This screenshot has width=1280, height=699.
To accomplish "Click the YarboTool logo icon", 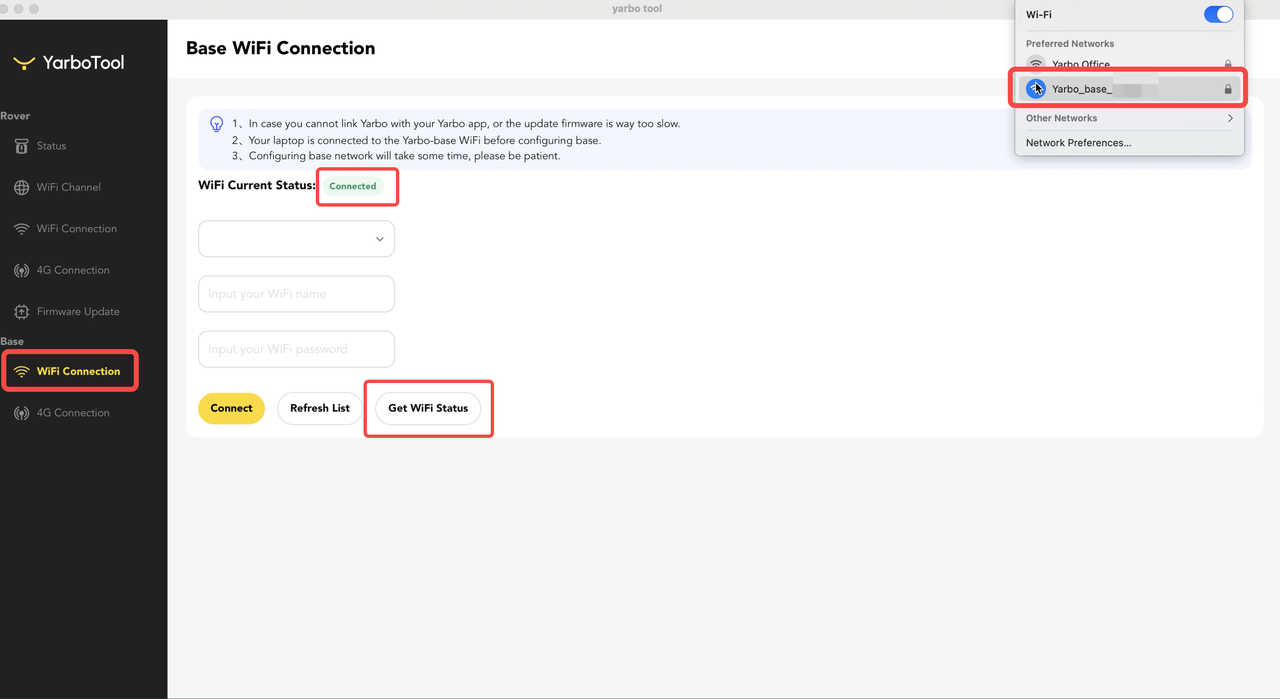I will pyautogui.click(x=24, y=62).
